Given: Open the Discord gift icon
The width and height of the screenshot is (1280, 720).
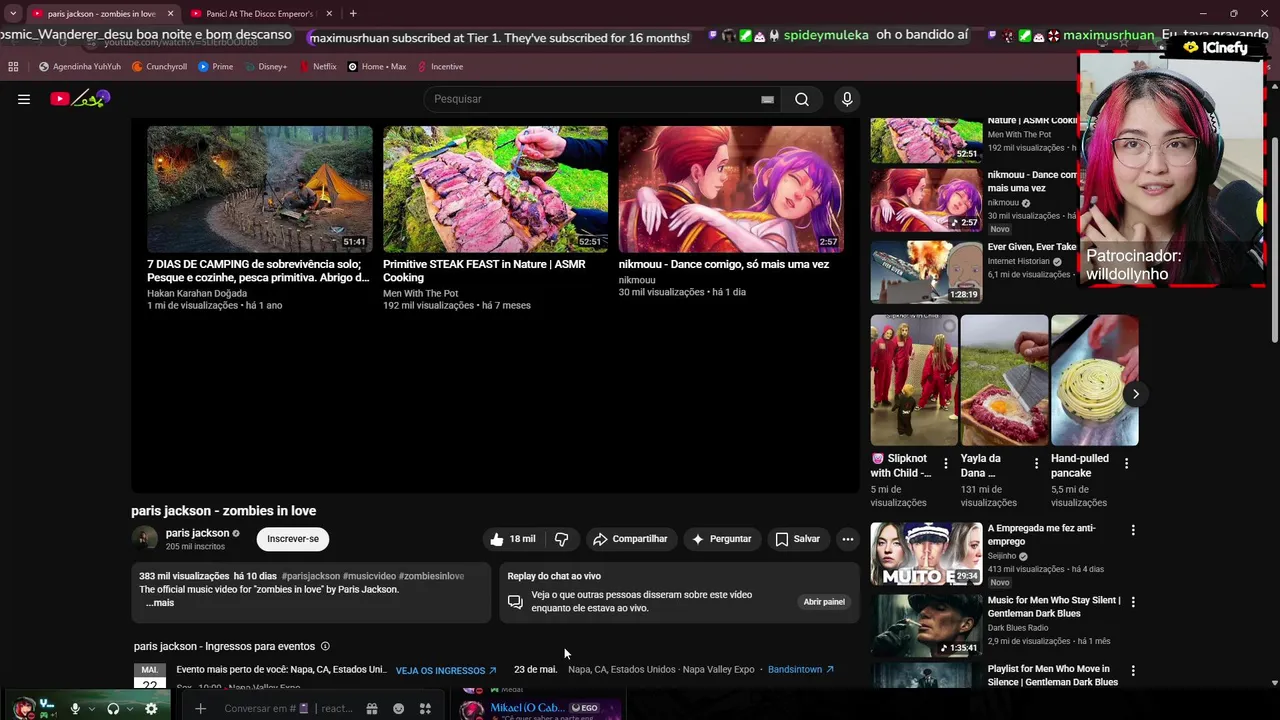Looking at the screenshot, I should coord(372,709).
